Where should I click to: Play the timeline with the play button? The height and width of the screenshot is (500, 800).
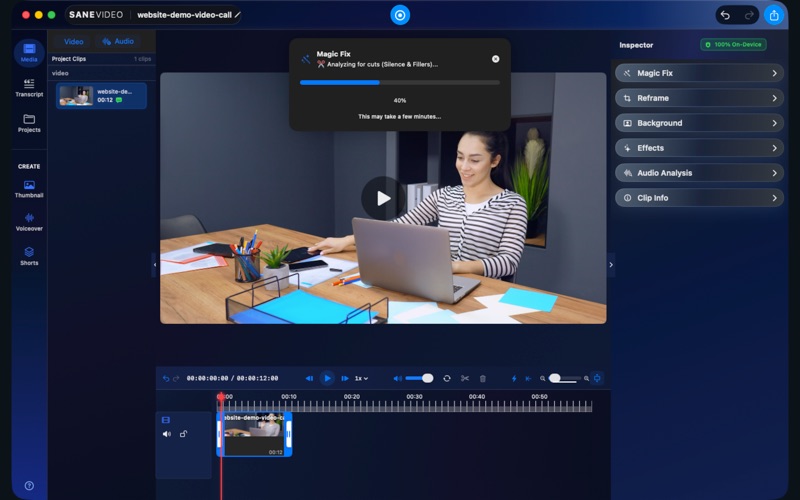click(x=327, y=378)
